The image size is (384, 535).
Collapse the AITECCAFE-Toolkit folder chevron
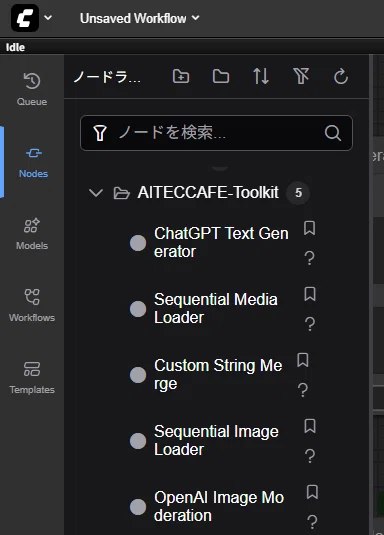(x=96, y=193)
